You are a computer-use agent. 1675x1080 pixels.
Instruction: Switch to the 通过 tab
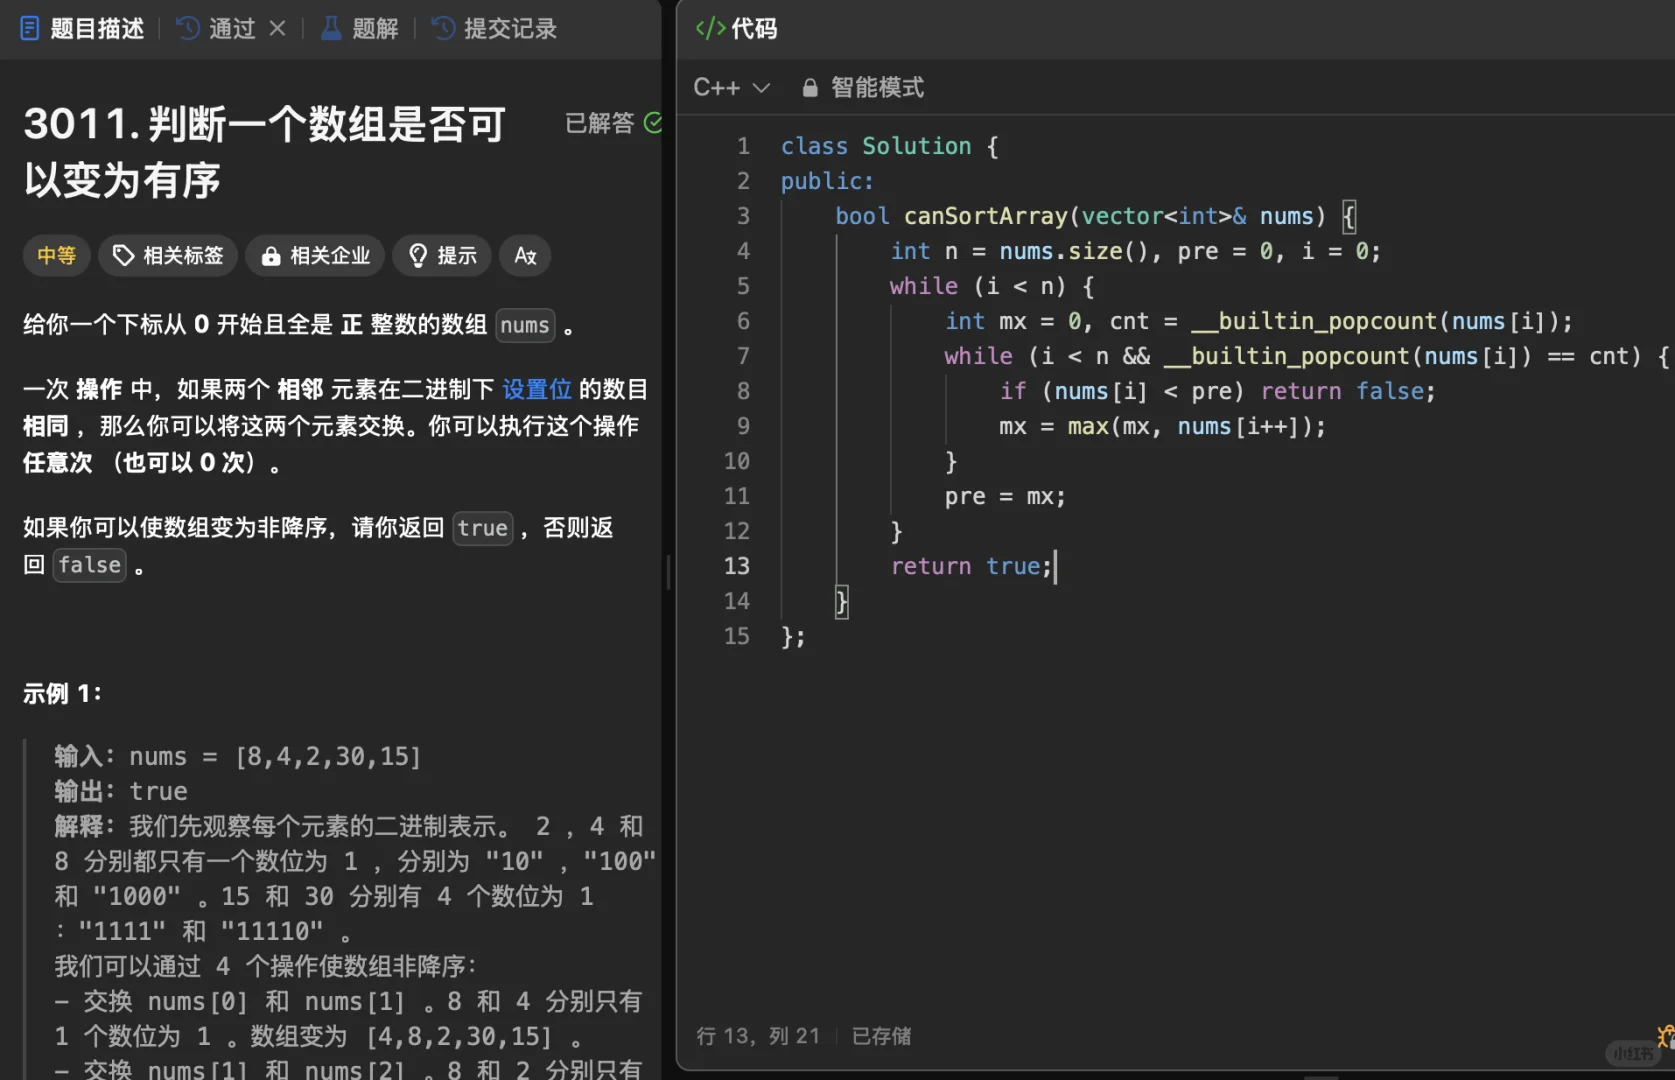point(218,28)
